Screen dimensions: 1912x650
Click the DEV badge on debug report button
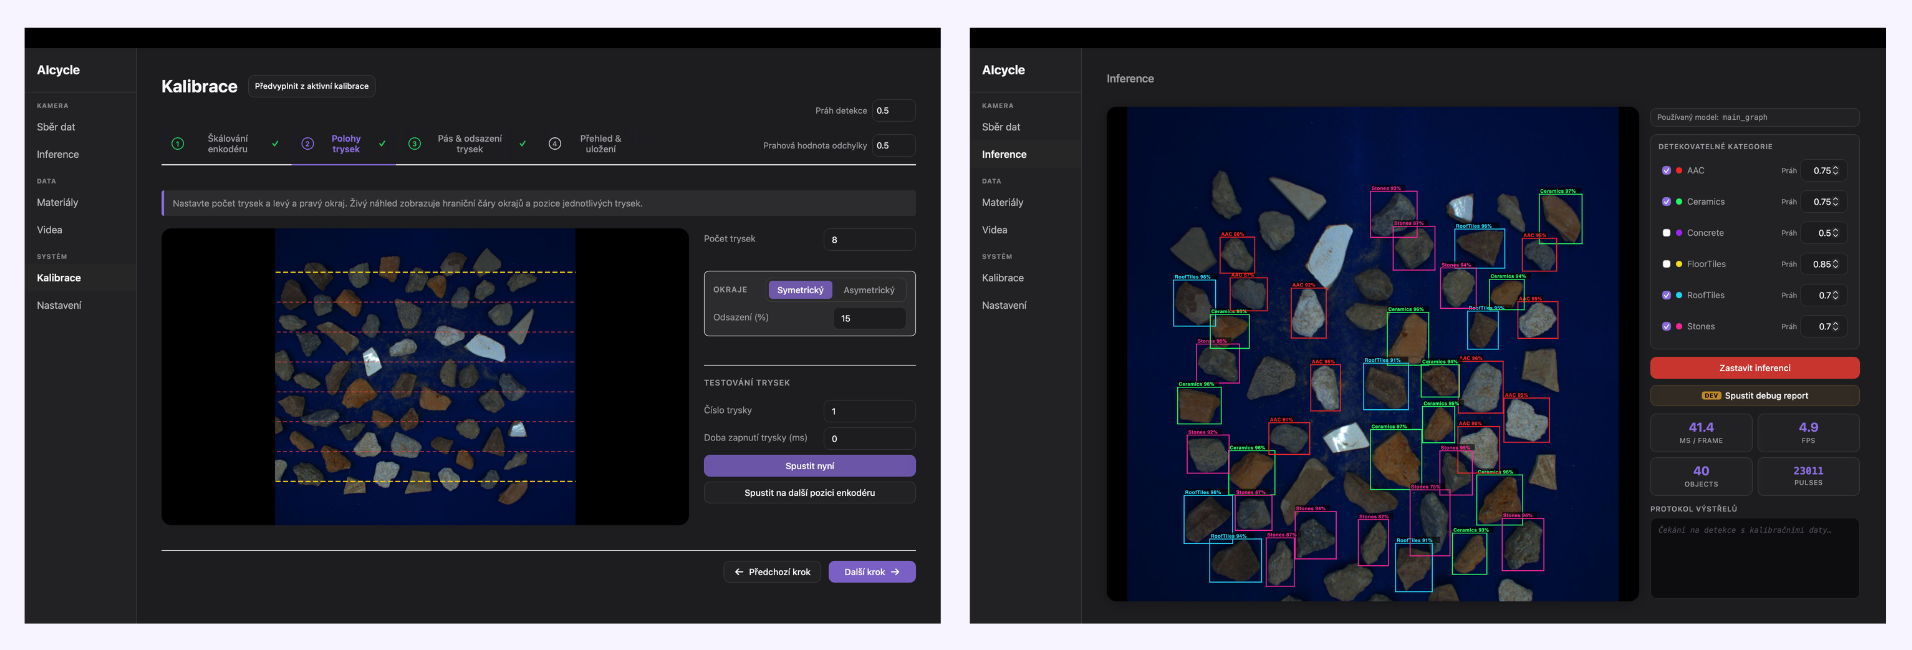[1711, 396]
